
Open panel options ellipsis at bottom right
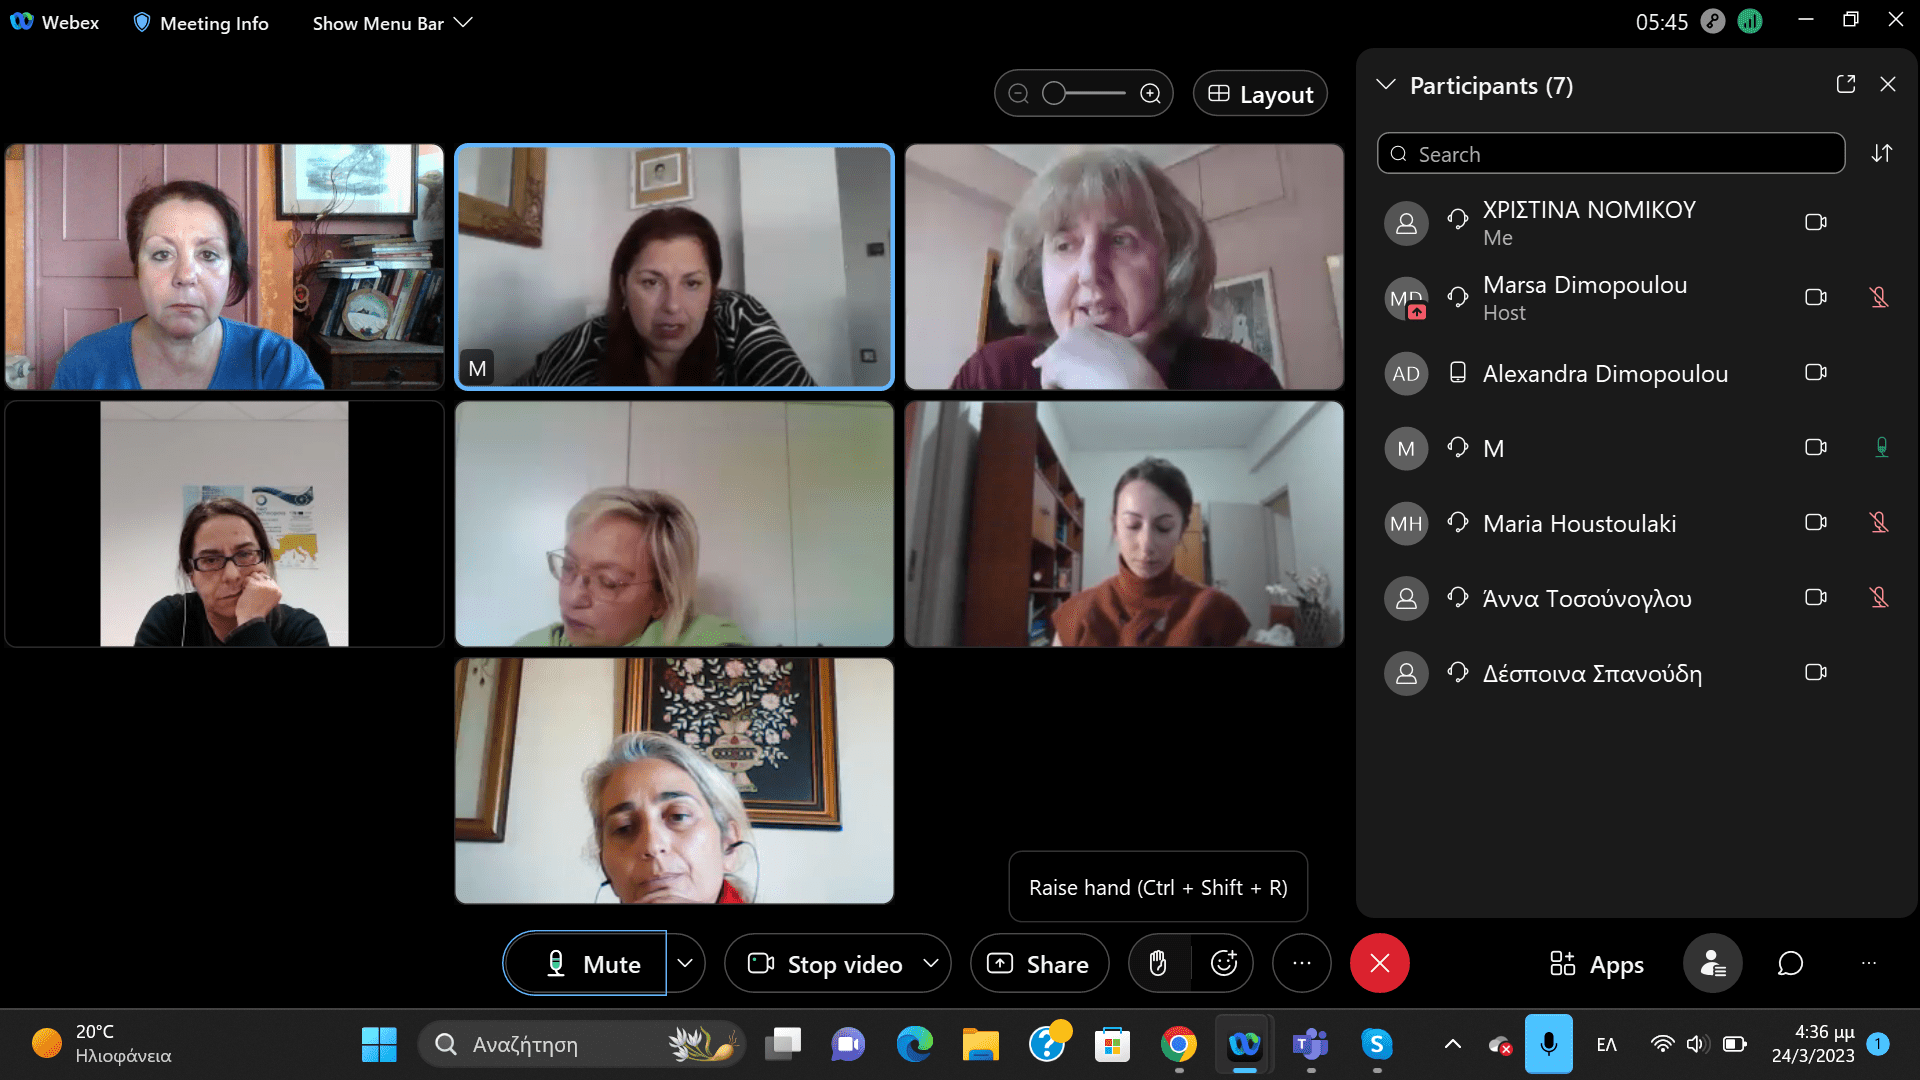[1869, 963]
